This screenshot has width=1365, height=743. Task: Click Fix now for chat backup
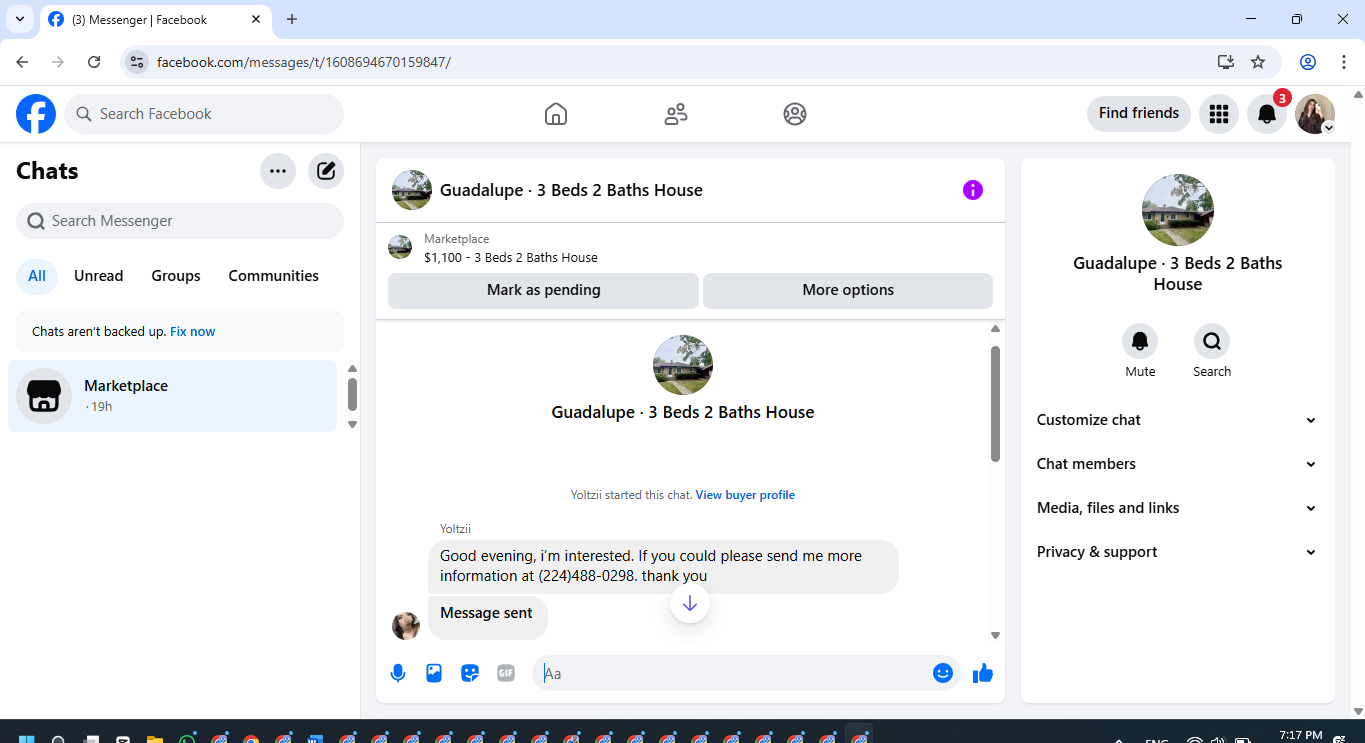pos(192,331)
